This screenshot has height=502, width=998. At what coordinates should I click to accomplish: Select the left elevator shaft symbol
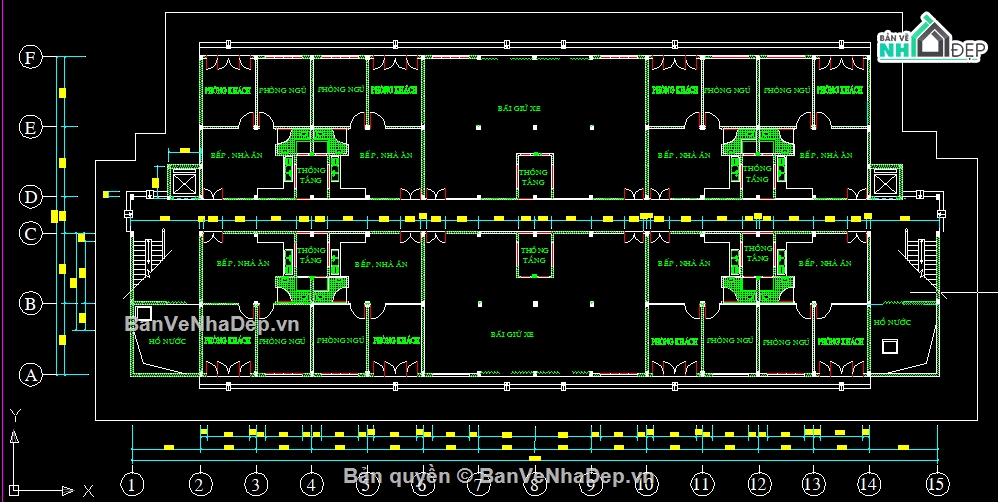[x=185, y=184]
